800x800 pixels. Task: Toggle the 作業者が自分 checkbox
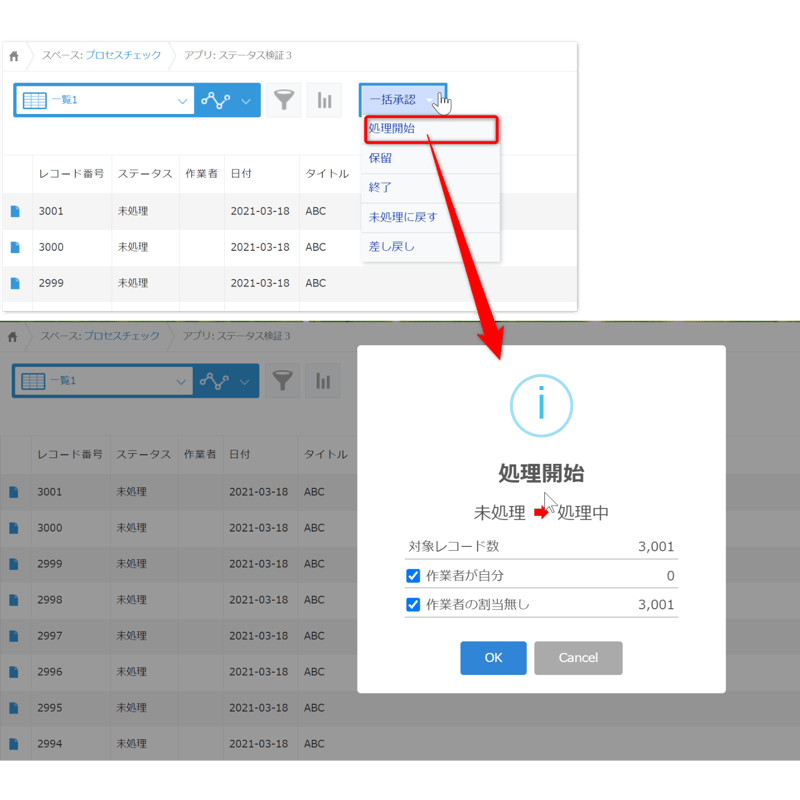(413, 576)
